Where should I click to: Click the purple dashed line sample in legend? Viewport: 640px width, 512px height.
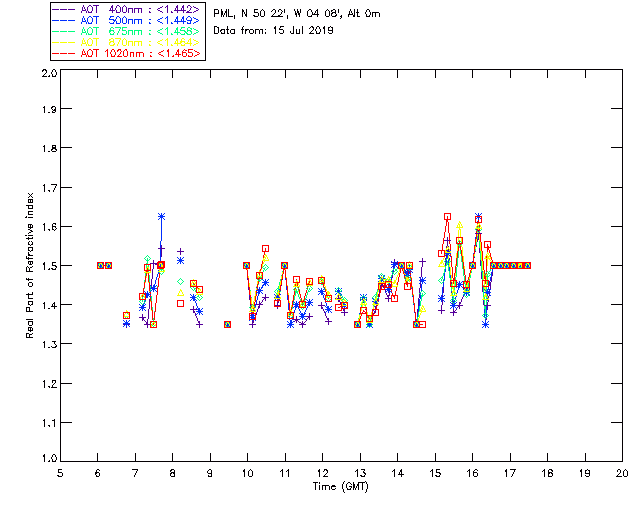pos(64,9)
